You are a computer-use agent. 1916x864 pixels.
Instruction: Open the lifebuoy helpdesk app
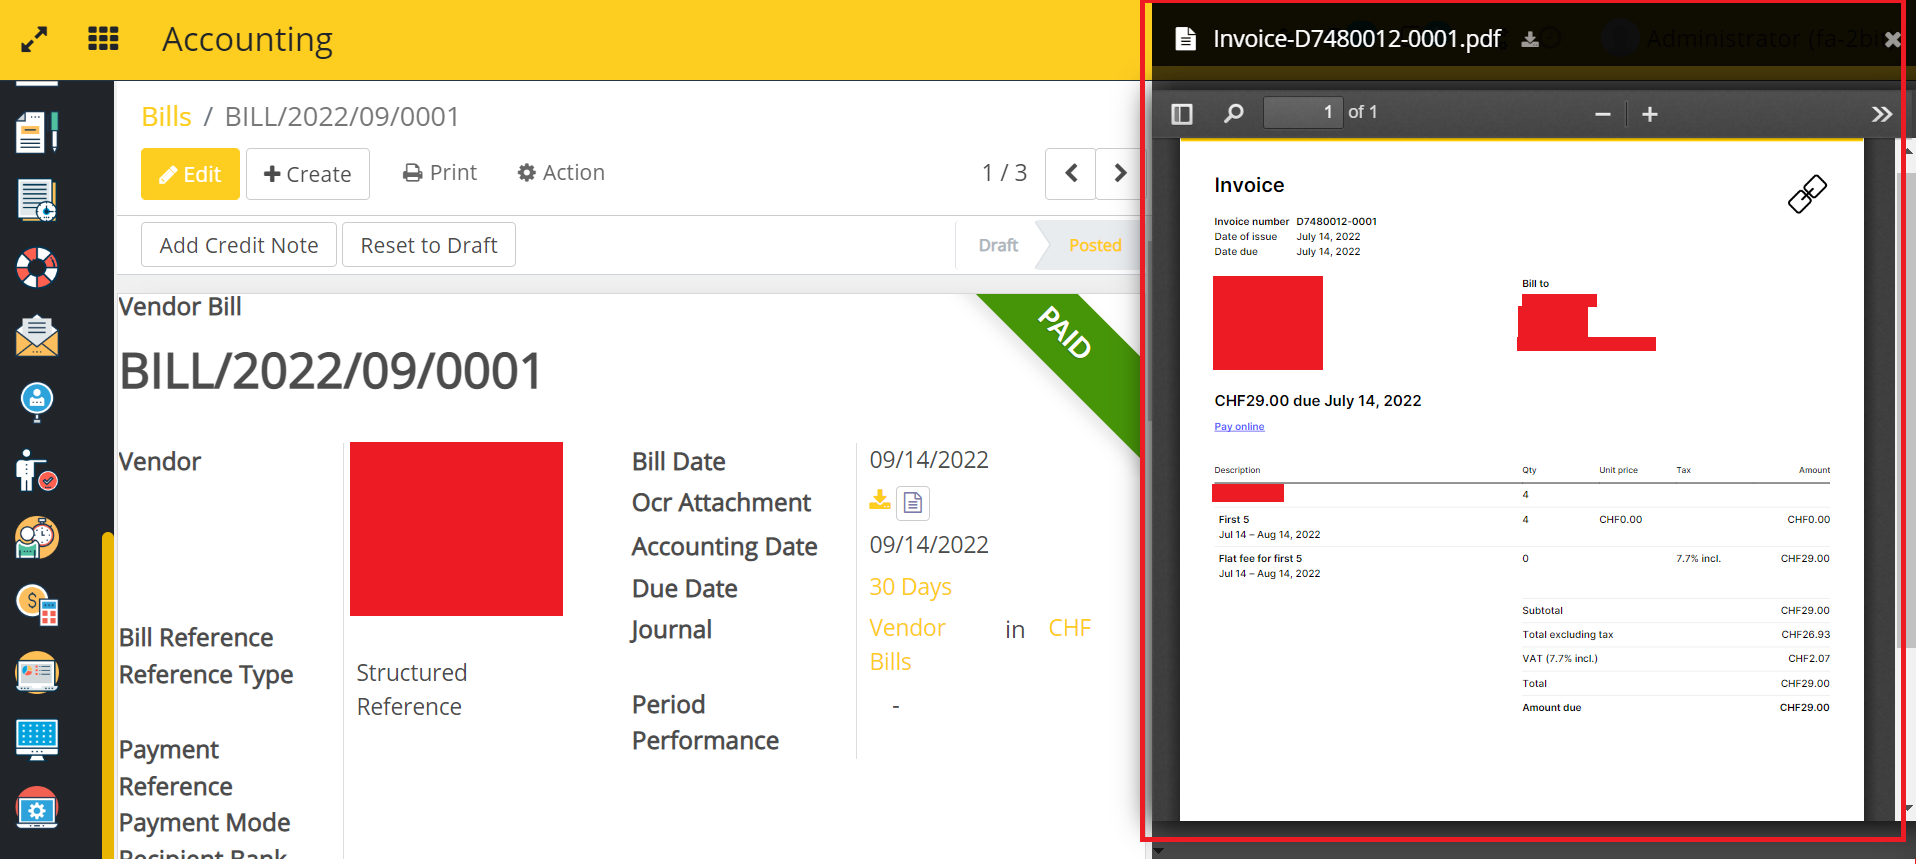click(x=37, y=267)
